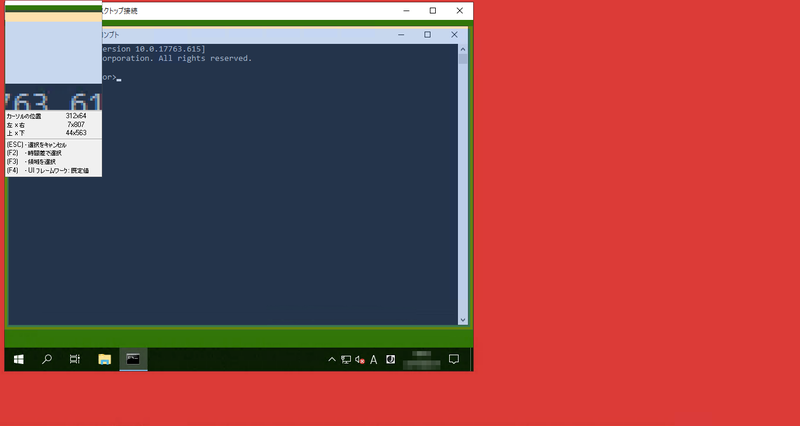Viewport: 800px width, 426px height.
Task: Maximize the Remote Desktop Connection window
Action: coord(433,11)
